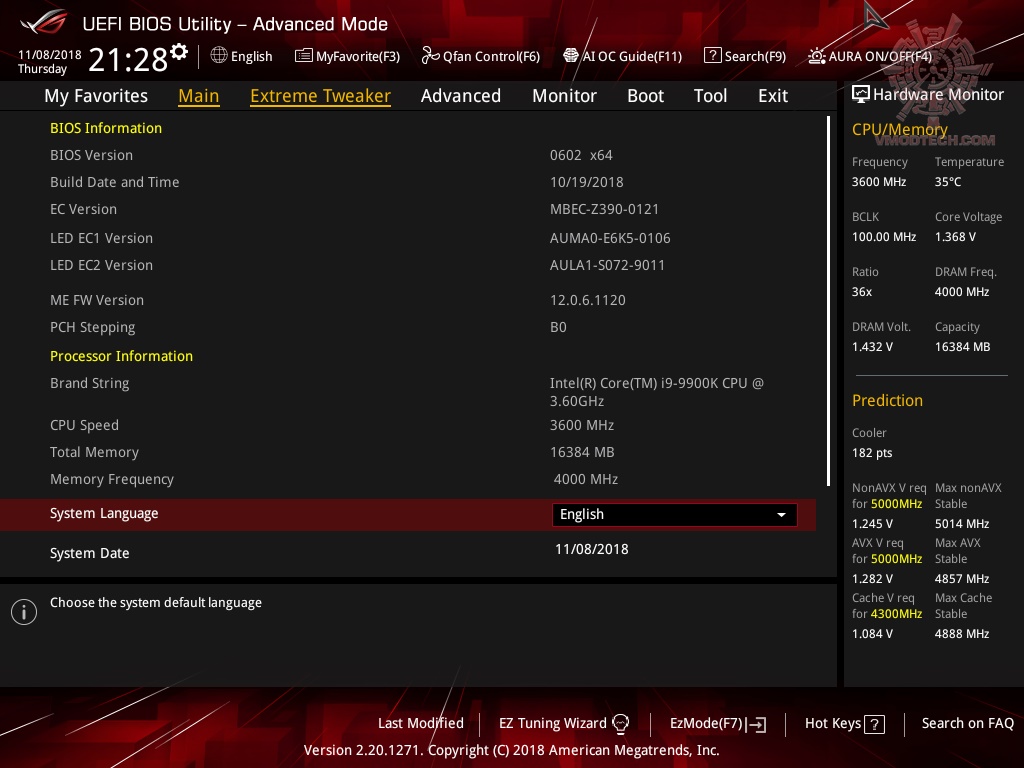Click the Cooler 182 pts value
Screen dimensions: 1024x768
(872, 453)
